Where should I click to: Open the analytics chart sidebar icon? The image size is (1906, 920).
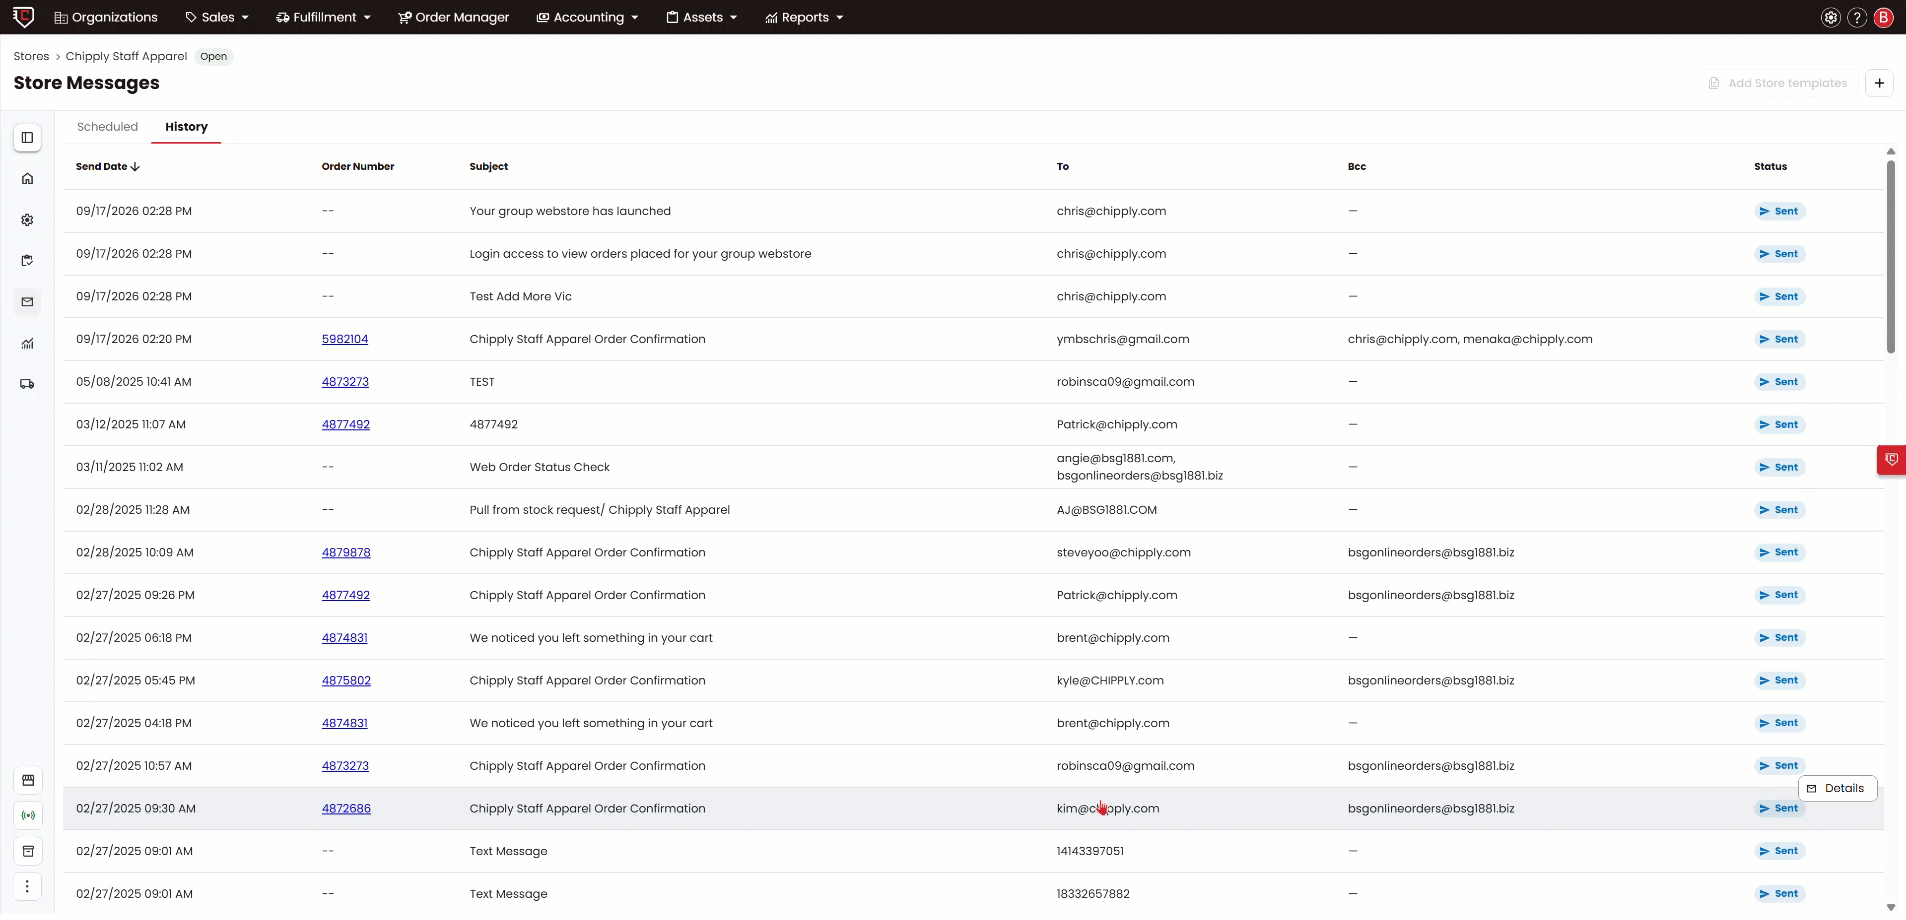(27, 343)
